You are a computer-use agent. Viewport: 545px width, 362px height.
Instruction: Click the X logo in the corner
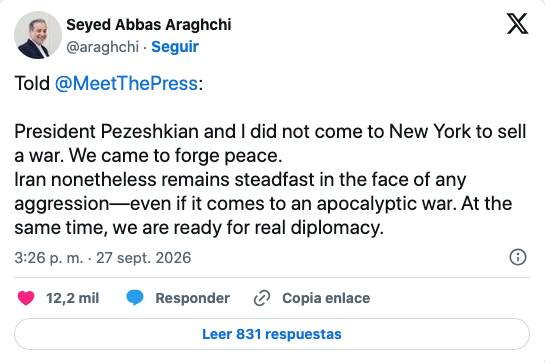coord(517,24)
